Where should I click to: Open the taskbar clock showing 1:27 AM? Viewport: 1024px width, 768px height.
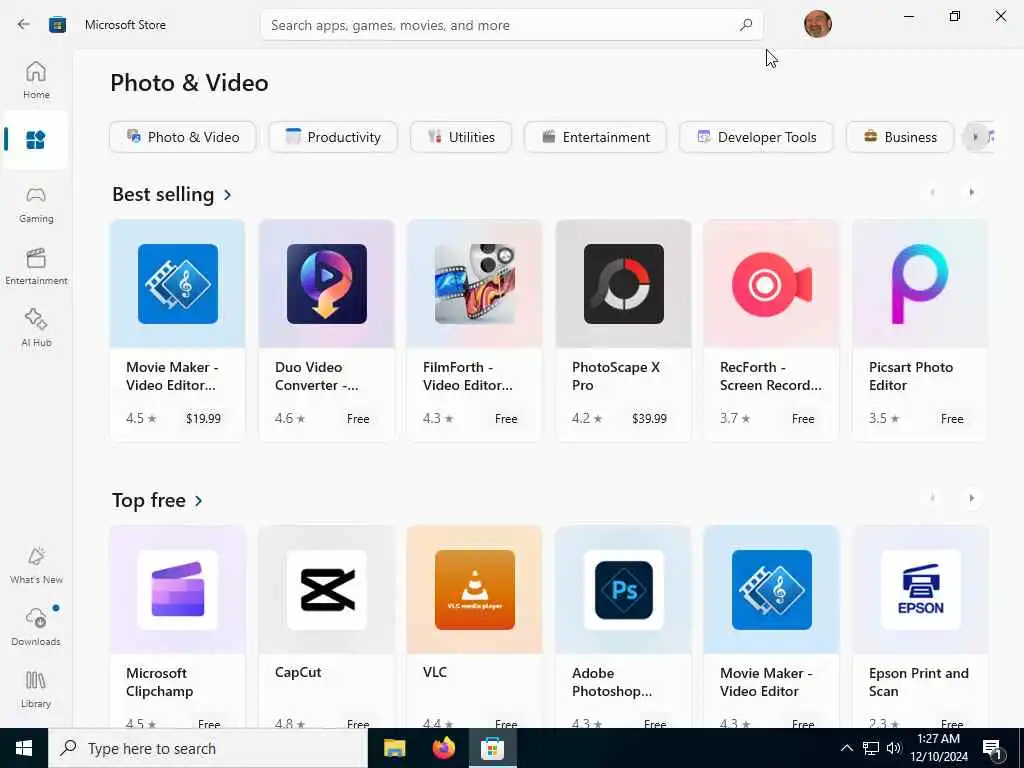(939, 748)
